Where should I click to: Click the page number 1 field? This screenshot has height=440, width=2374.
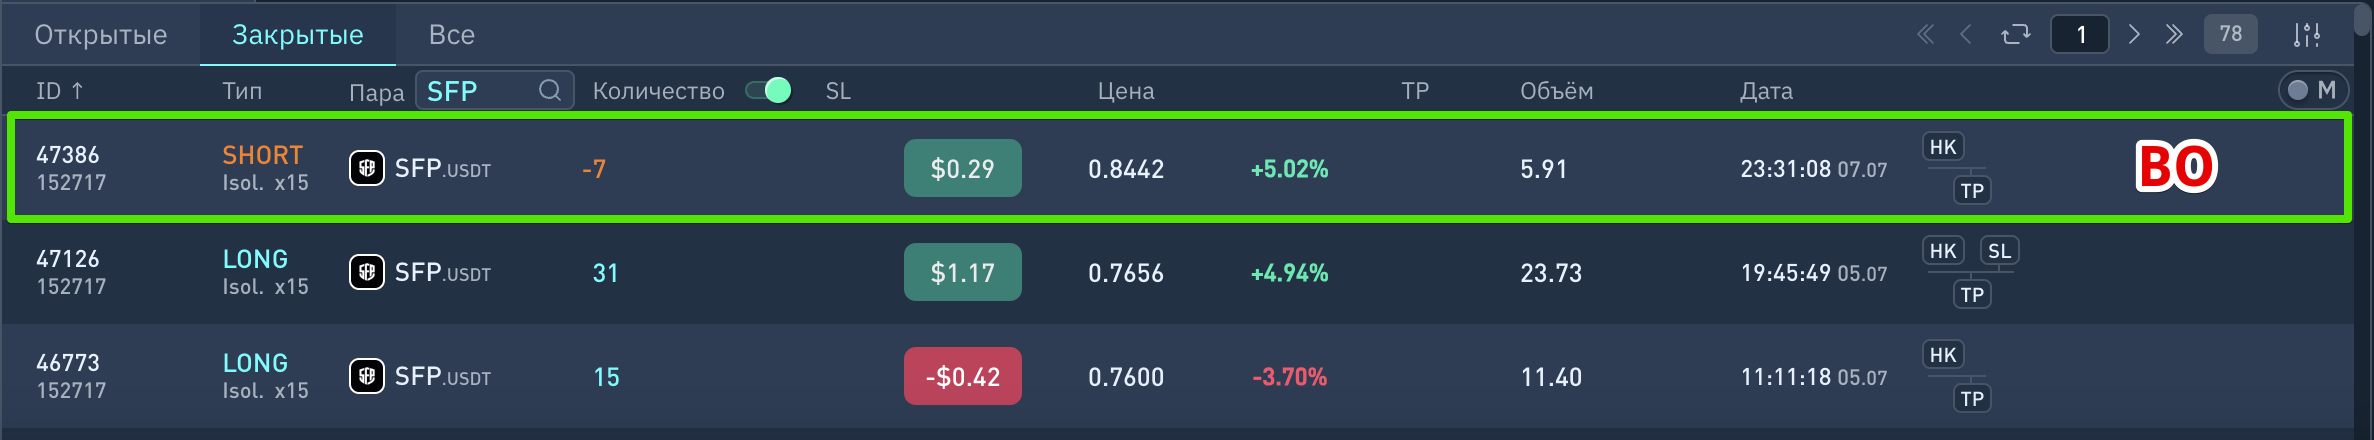point(2080,35)
